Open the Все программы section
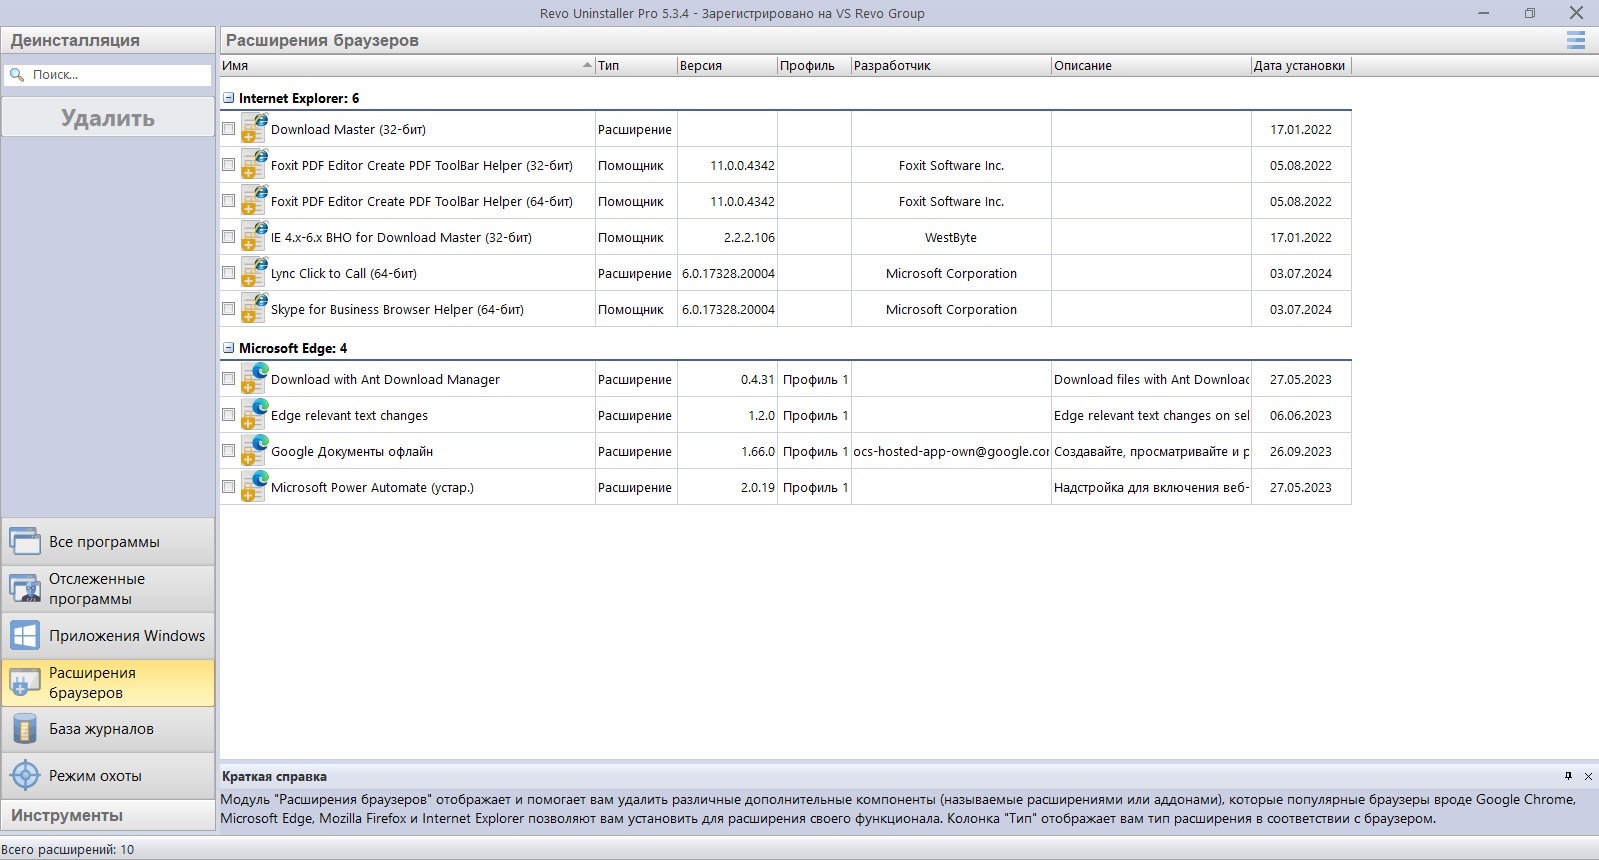 [x=108, y=541]
